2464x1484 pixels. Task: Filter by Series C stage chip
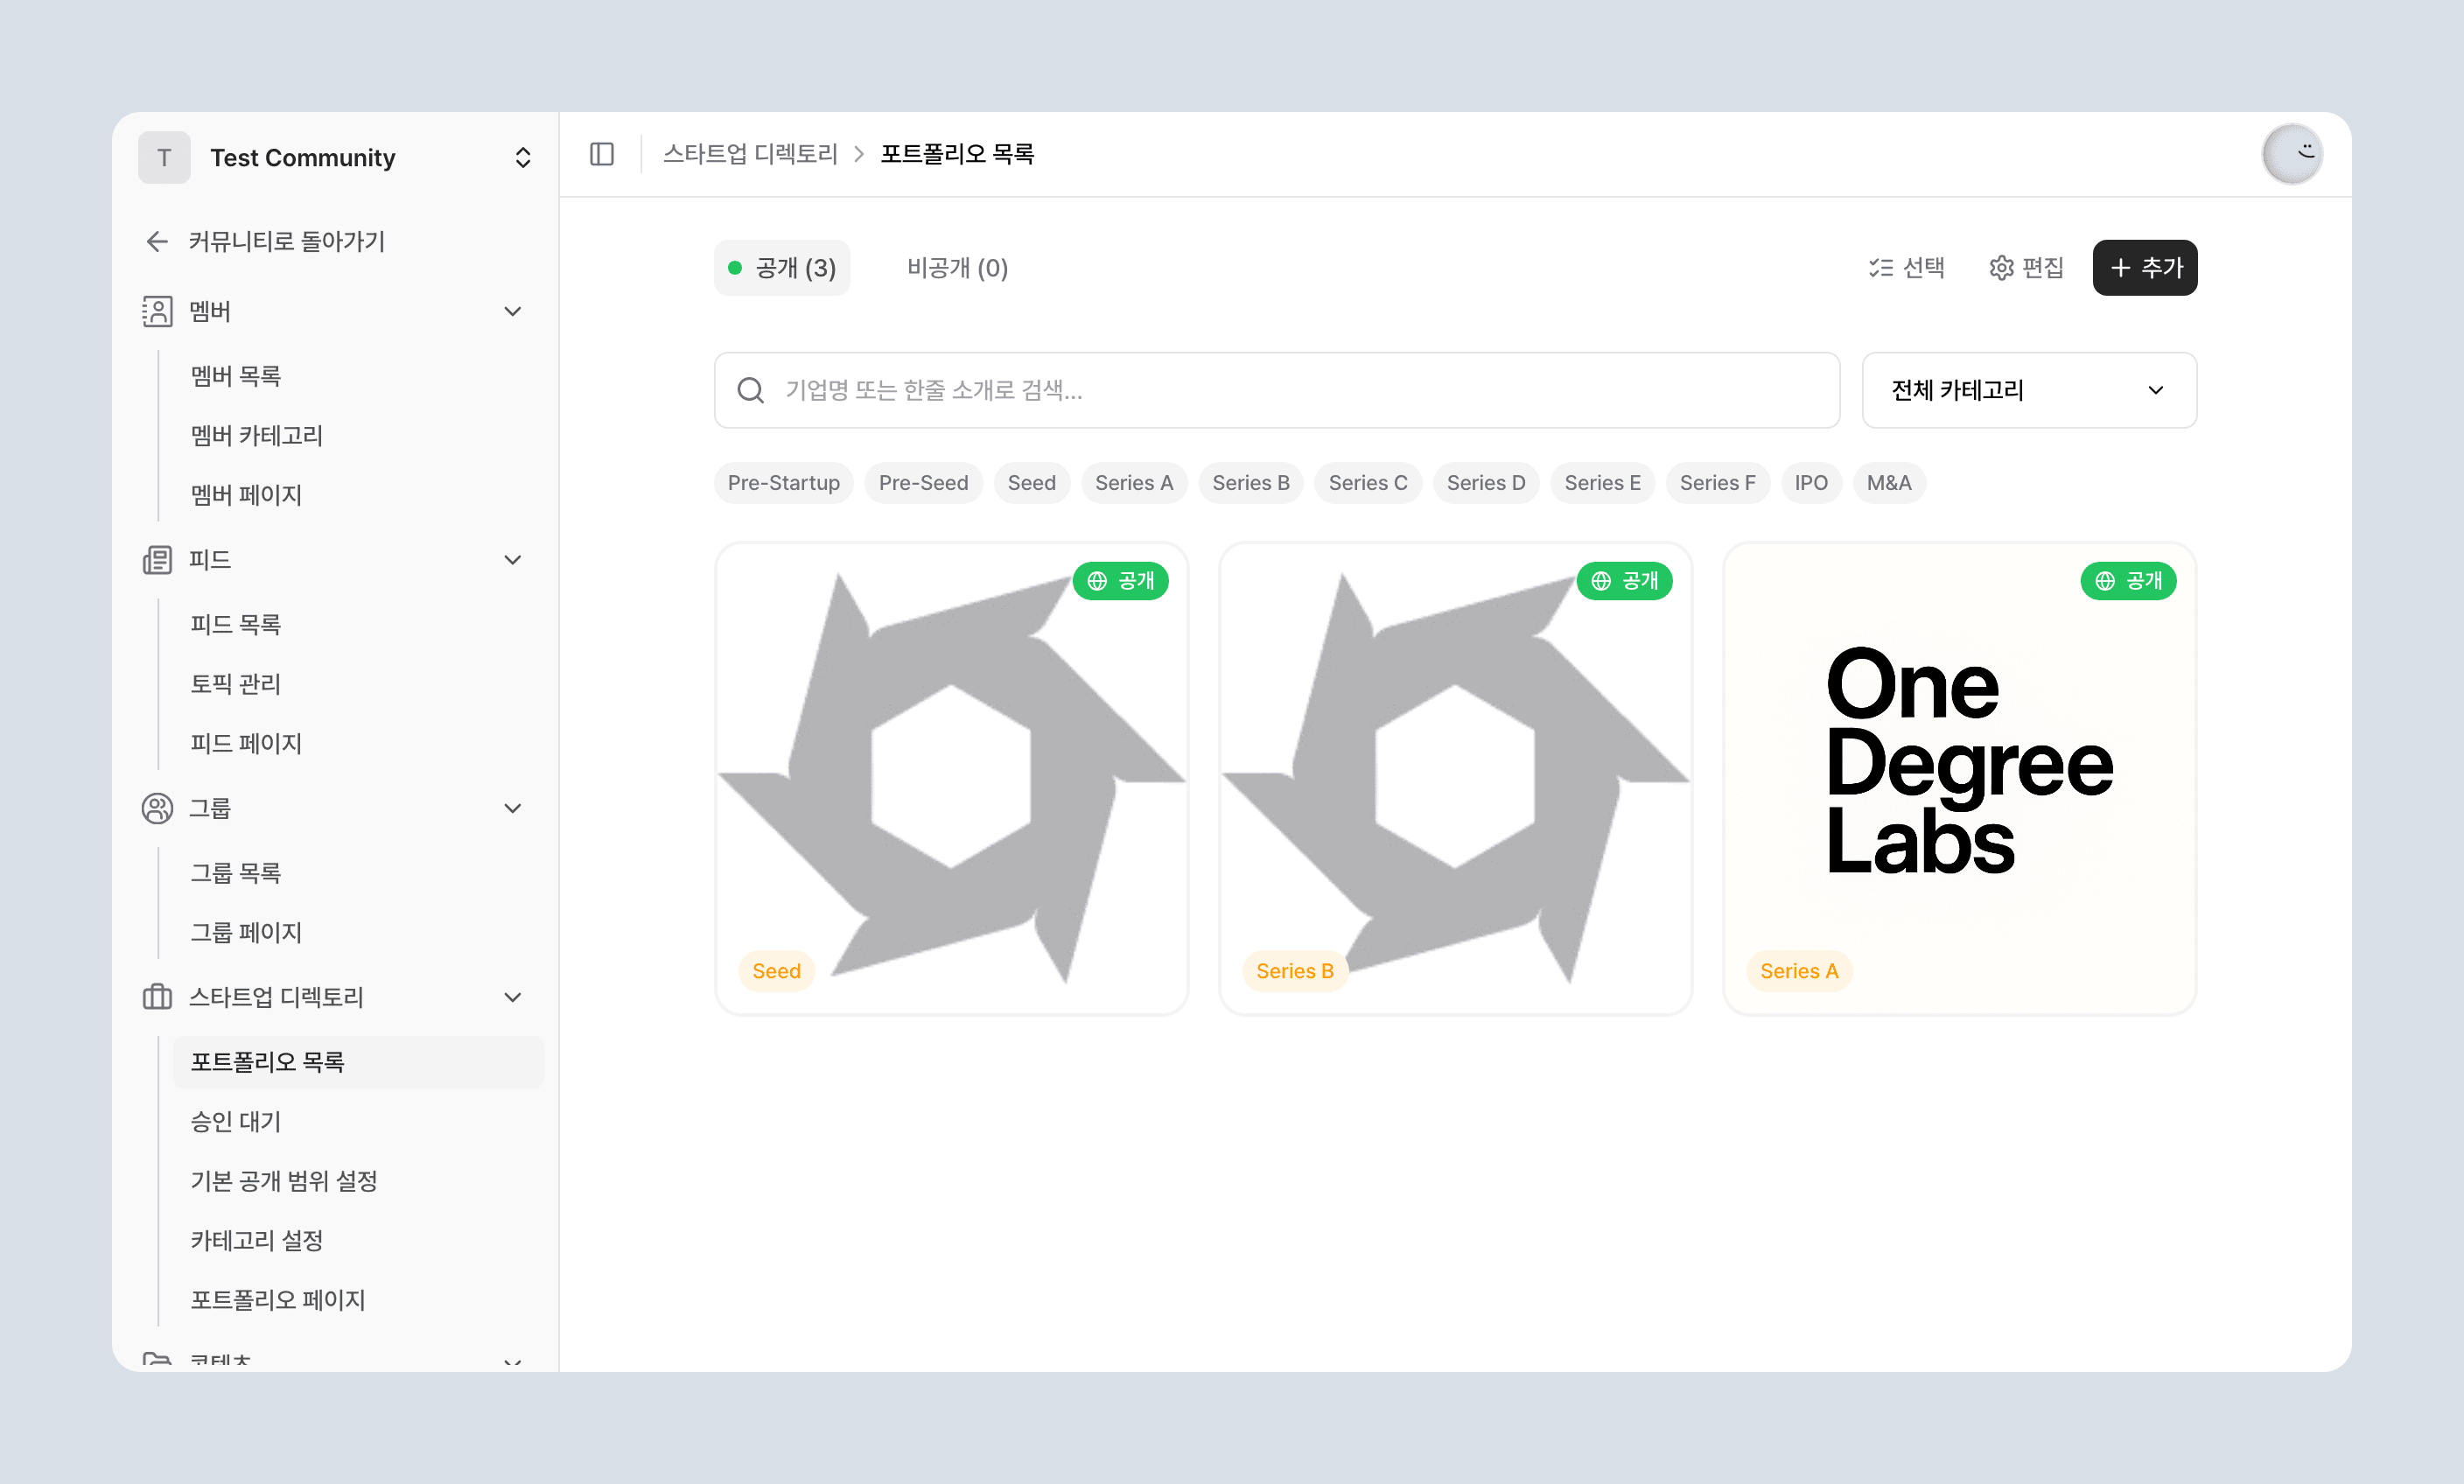(1368, 483)
